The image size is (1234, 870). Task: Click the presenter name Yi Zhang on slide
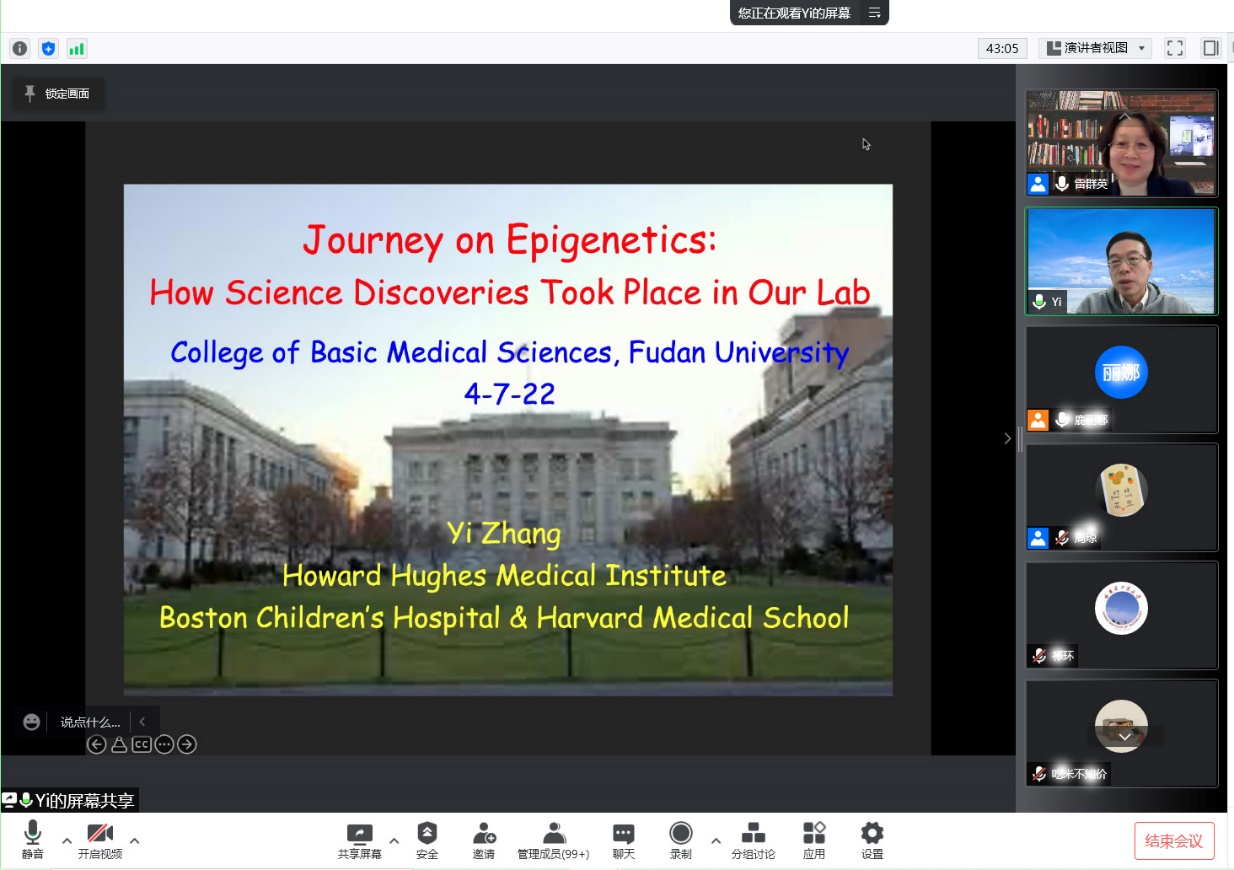click(x=504, y=533)
